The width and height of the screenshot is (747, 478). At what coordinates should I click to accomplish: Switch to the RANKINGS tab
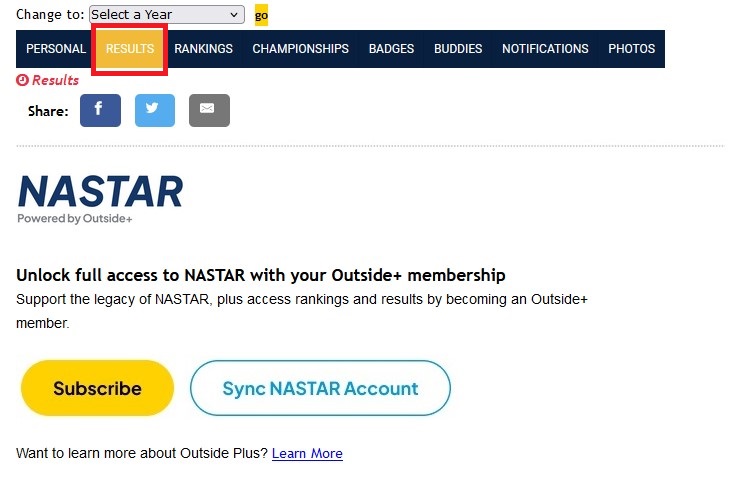(x=203, y=49)
